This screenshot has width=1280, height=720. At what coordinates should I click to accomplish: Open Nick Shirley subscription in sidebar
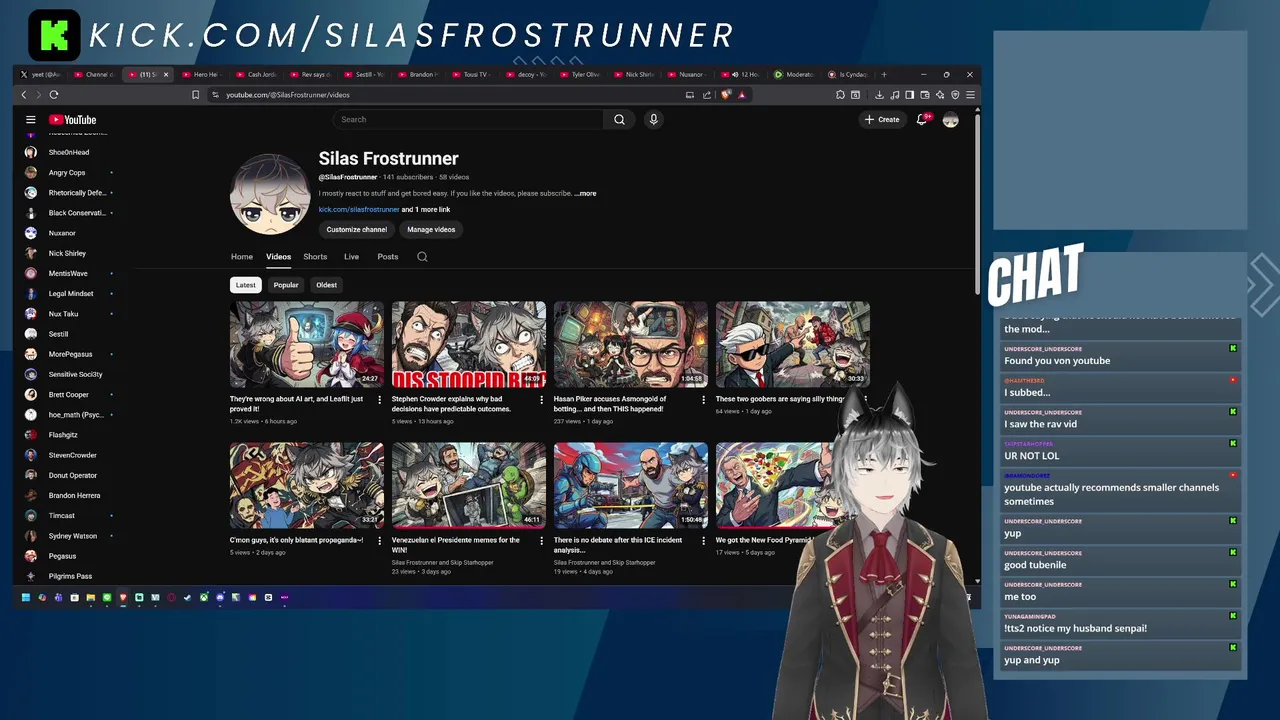coord(68,253)
